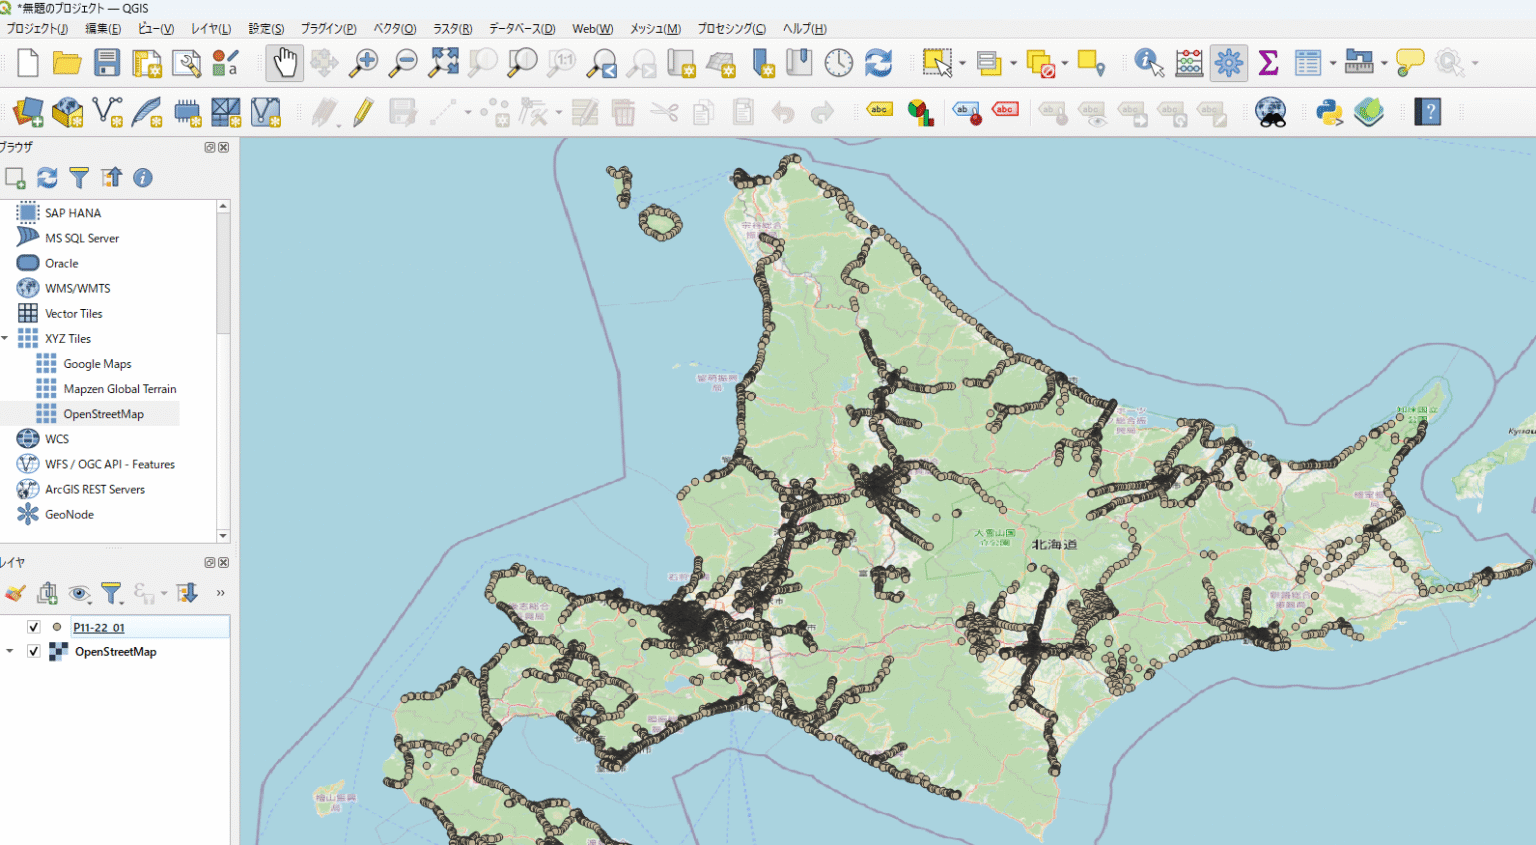Click Refresh map canvas icon
The width and height of the screenshot is (1536, 845).
(x=879, y=62)
